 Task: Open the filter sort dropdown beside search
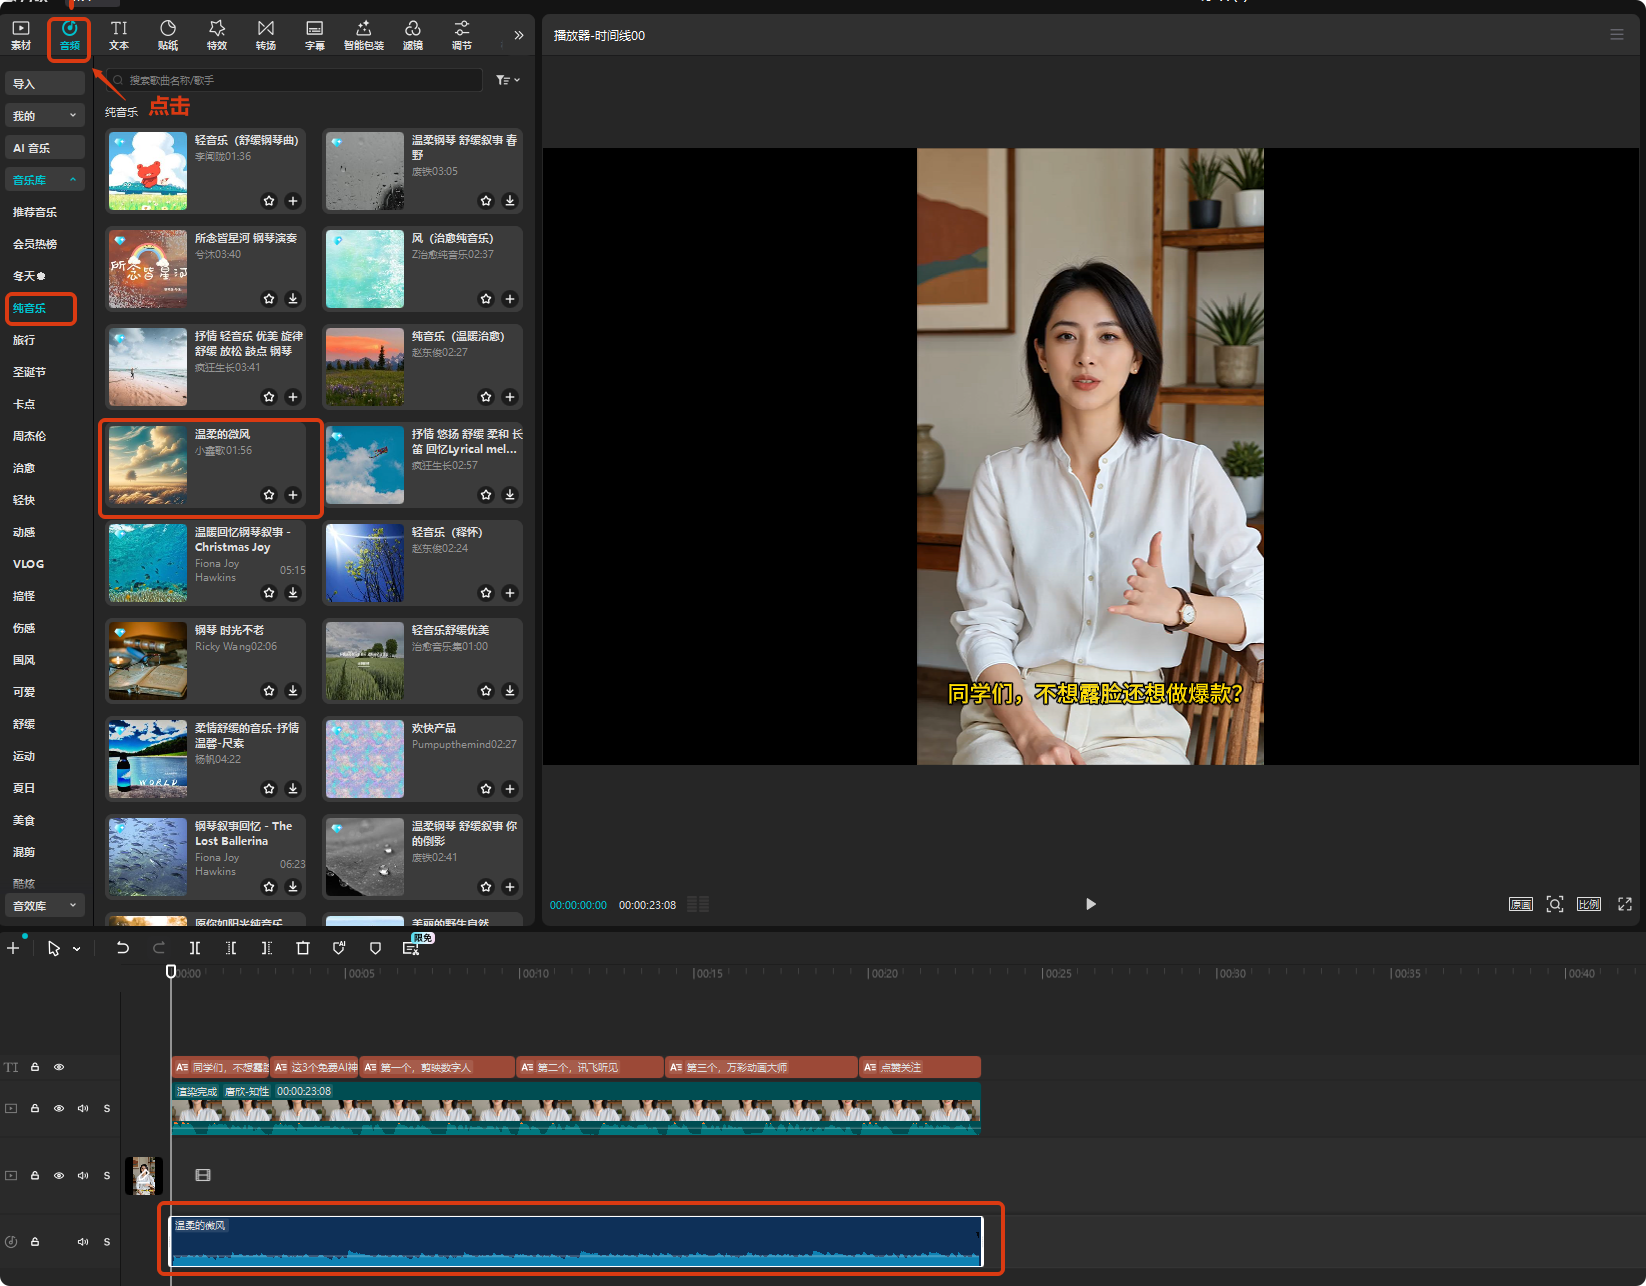pyautogui.click(x=507, y=80)
